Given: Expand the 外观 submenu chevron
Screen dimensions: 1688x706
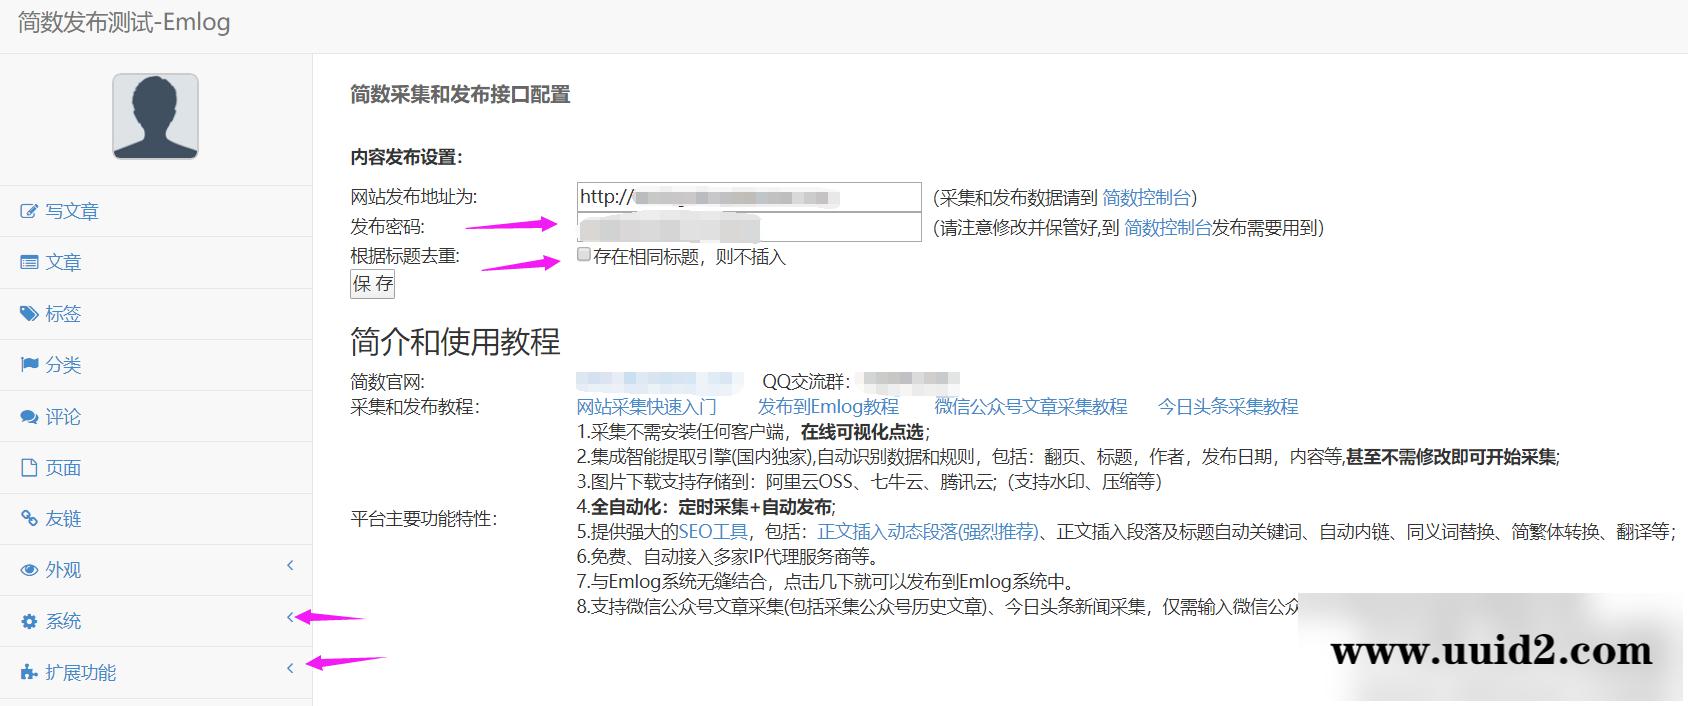Looking at the screenshot, I should coord(290,566).
